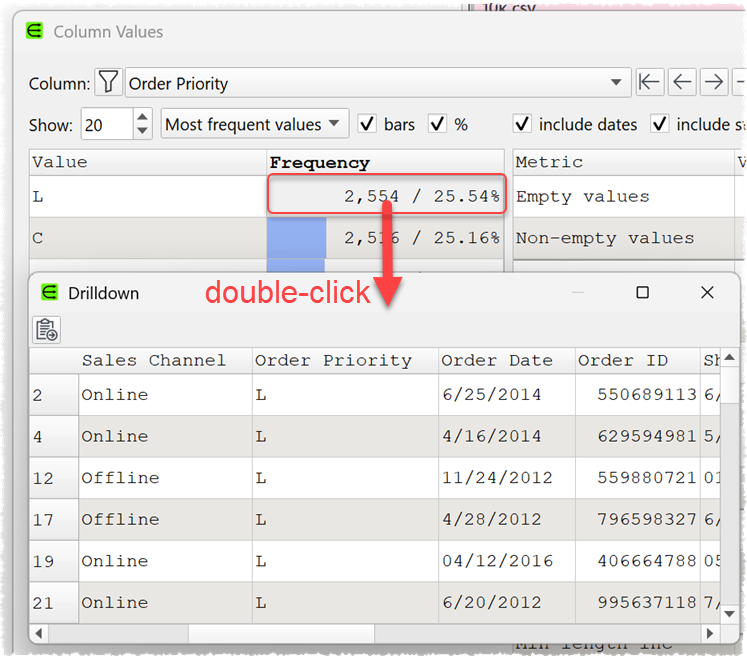
Task: Select the L value row cell
Action: tap(148, 196)
